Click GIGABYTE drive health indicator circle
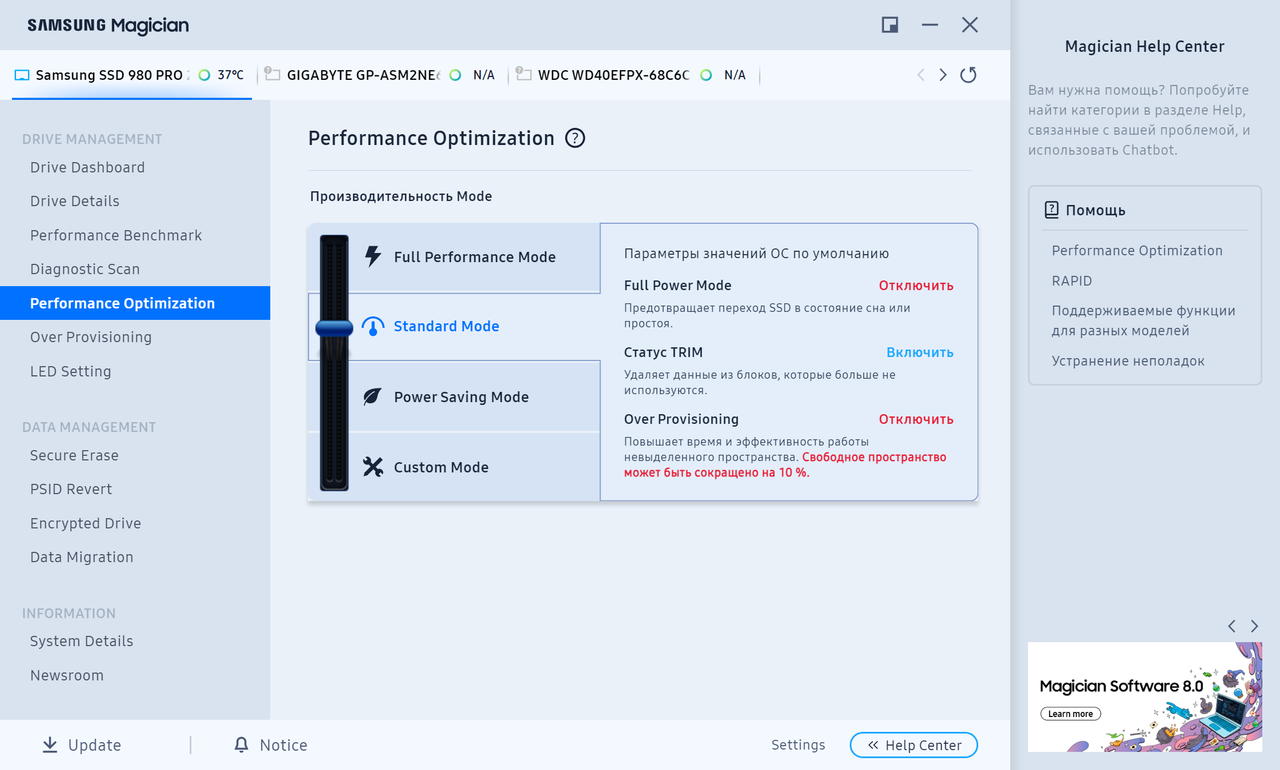 point(455,75)
